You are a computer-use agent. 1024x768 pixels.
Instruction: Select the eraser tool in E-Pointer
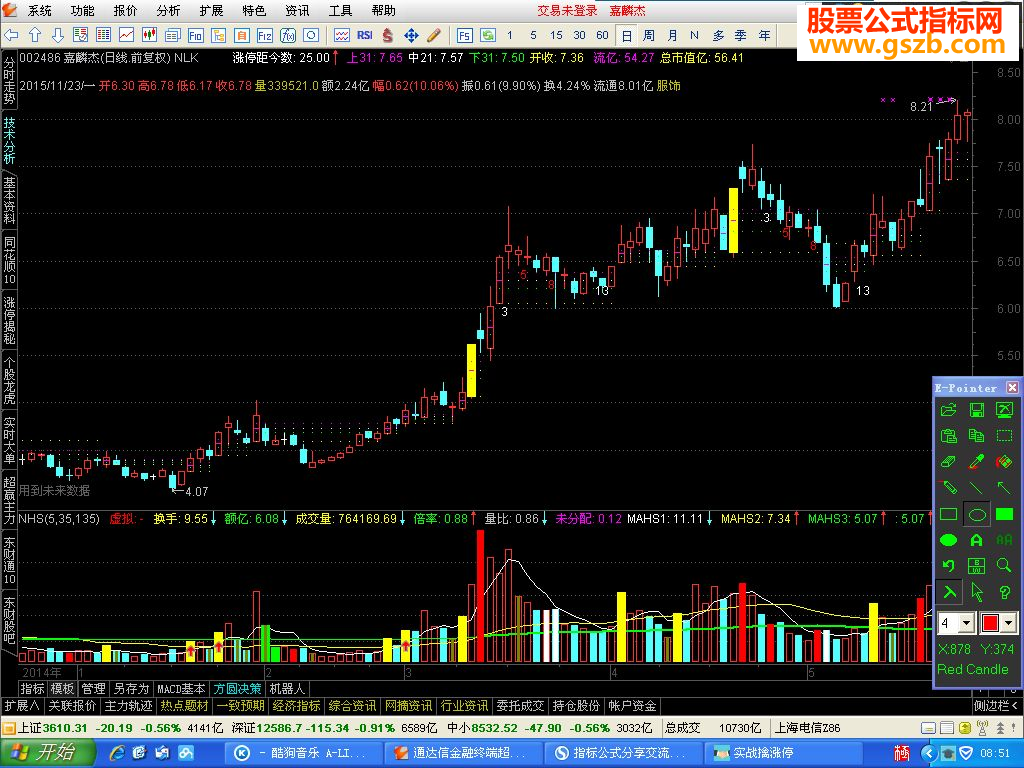pyautogui.click(x=948, y=462)
